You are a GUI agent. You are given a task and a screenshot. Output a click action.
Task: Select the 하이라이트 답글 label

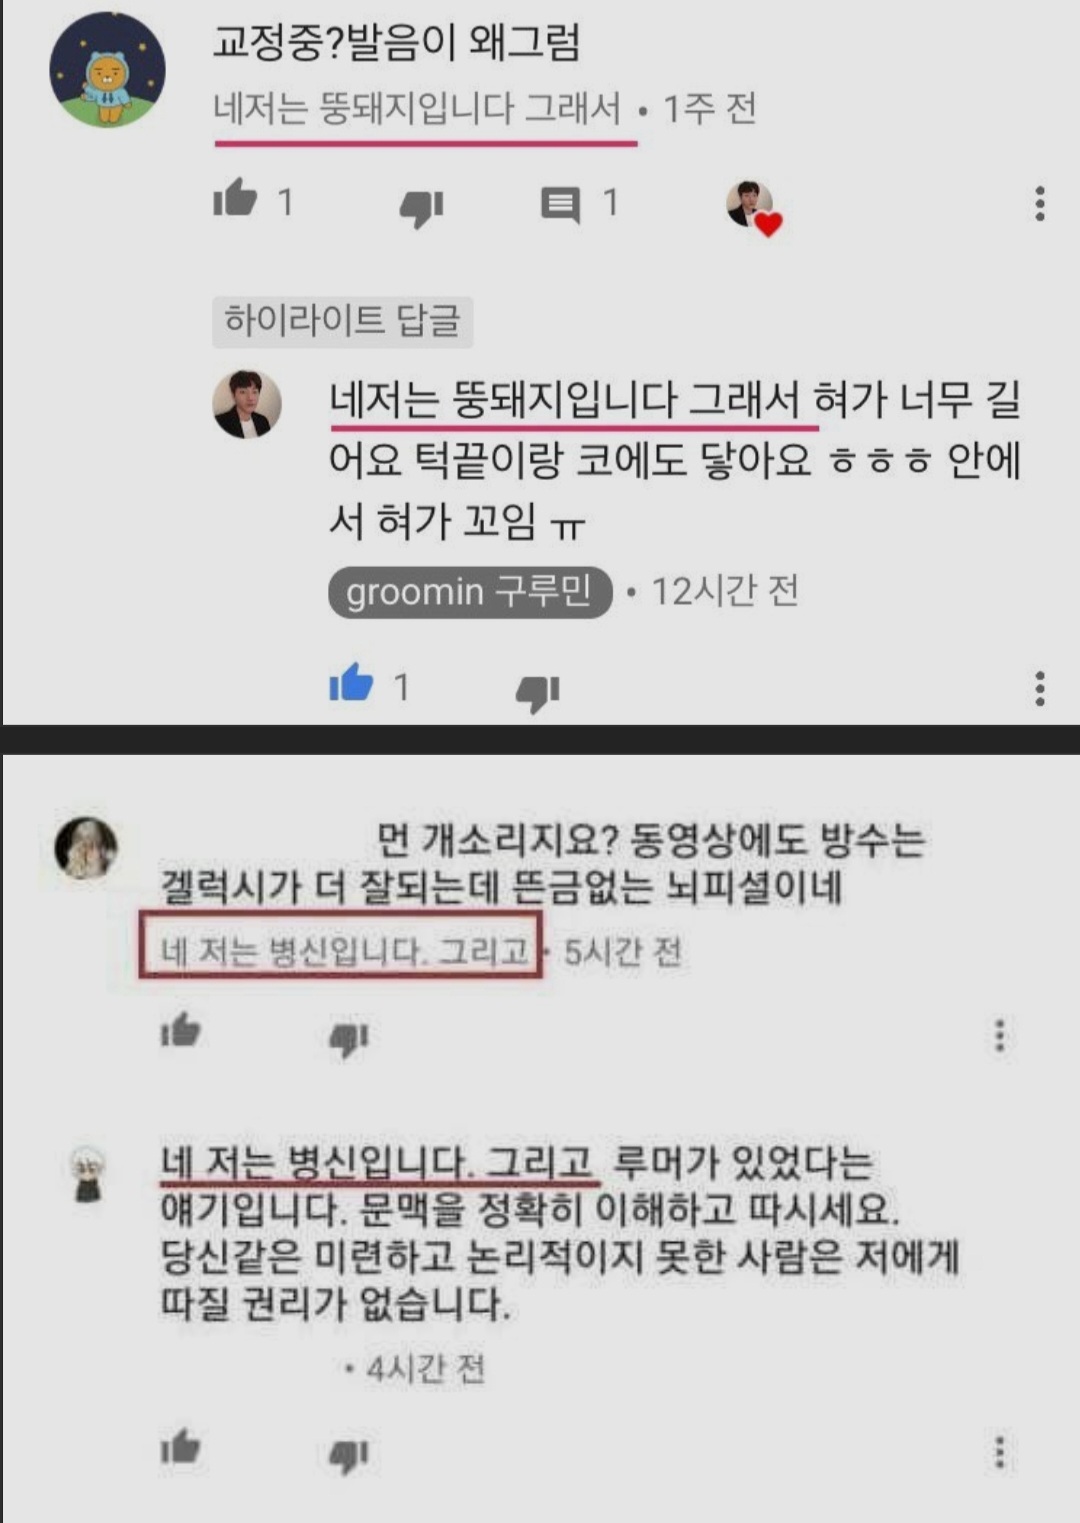pyautogui.click(x=342, y=321)
